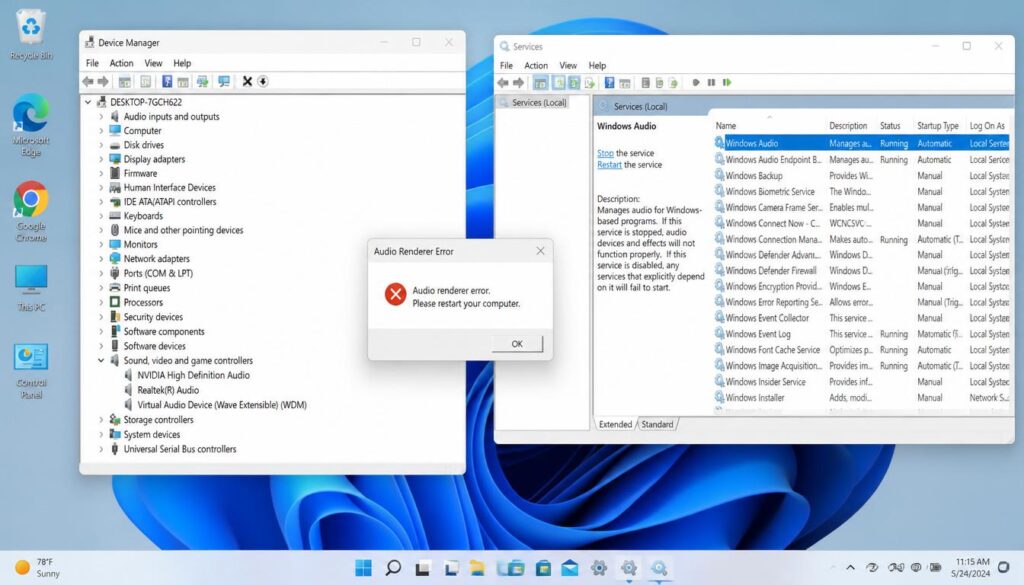
Task: Click the blue Help icon in Device Manager toolbar
Action: [x=167, y=81]
